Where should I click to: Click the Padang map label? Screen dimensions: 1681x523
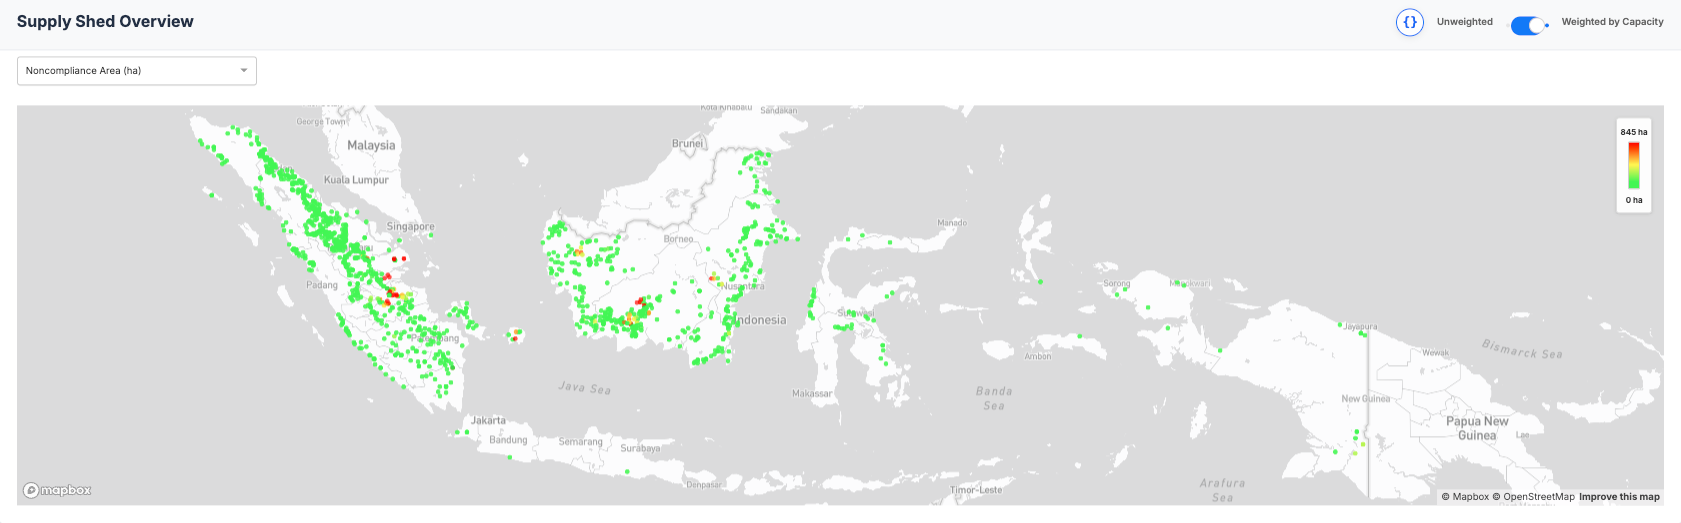322,285
